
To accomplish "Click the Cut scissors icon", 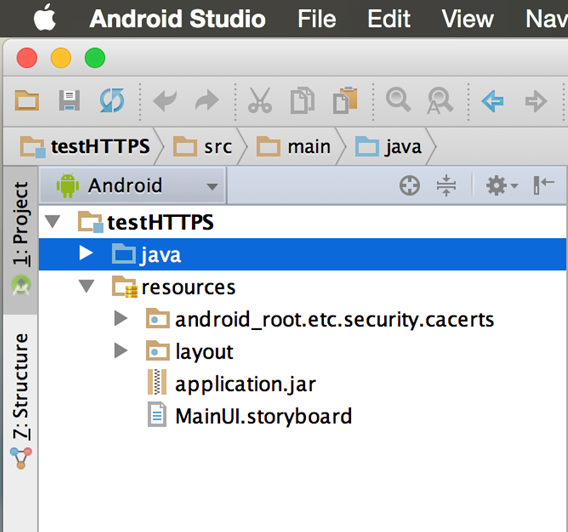I will [x=260, y=100].
